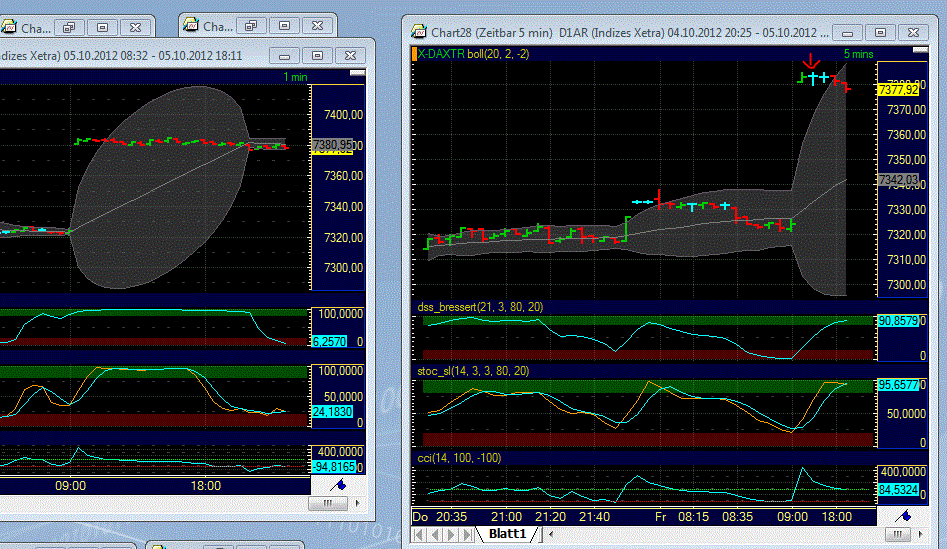Jump to last sheet with navigation arrow
This screenshot has width=947, height=549.
tap(466, 534)
